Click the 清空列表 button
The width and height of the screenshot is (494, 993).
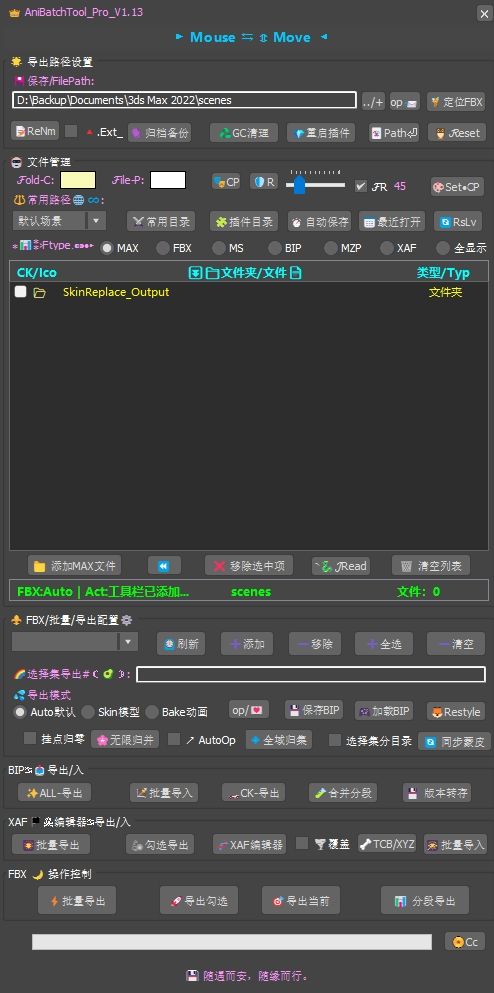pos(431,566)
